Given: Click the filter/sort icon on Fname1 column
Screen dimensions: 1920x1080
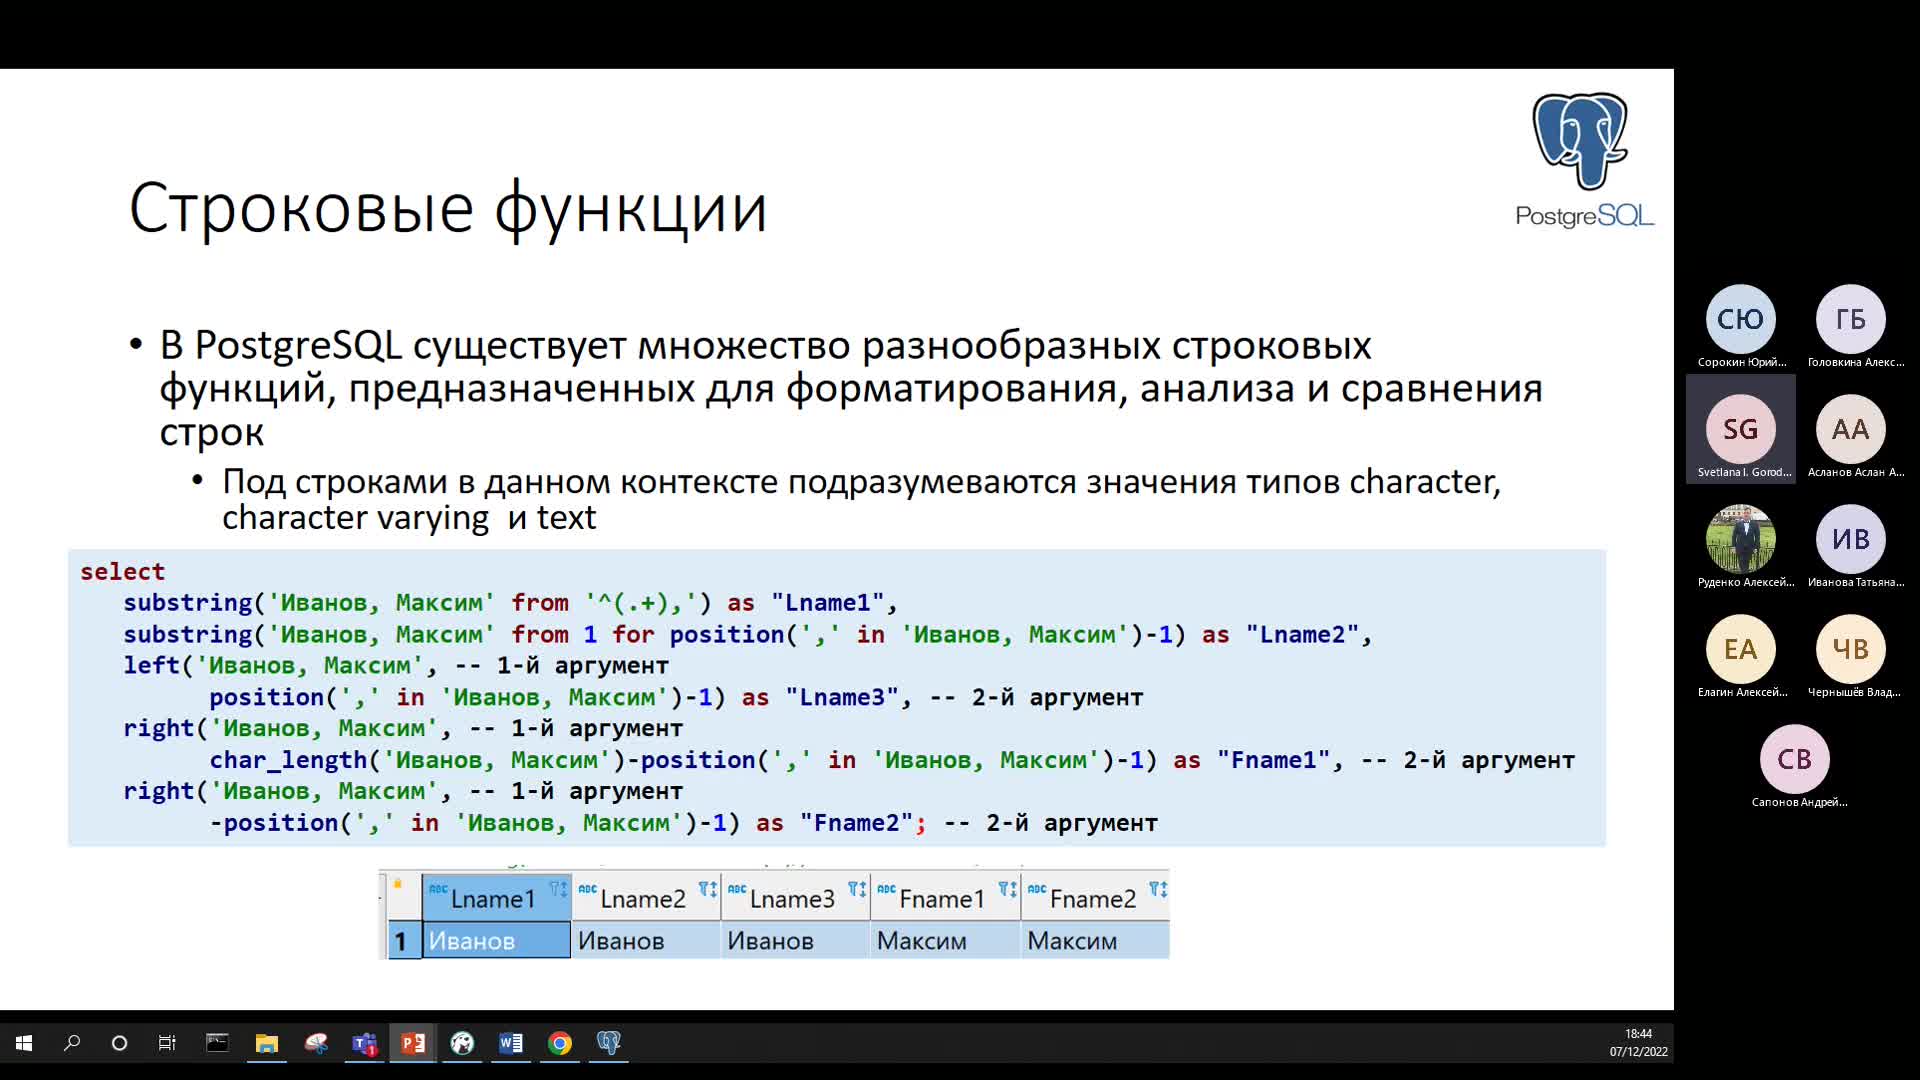Looking at the screenshot, I should click(x=1007, y=889).
